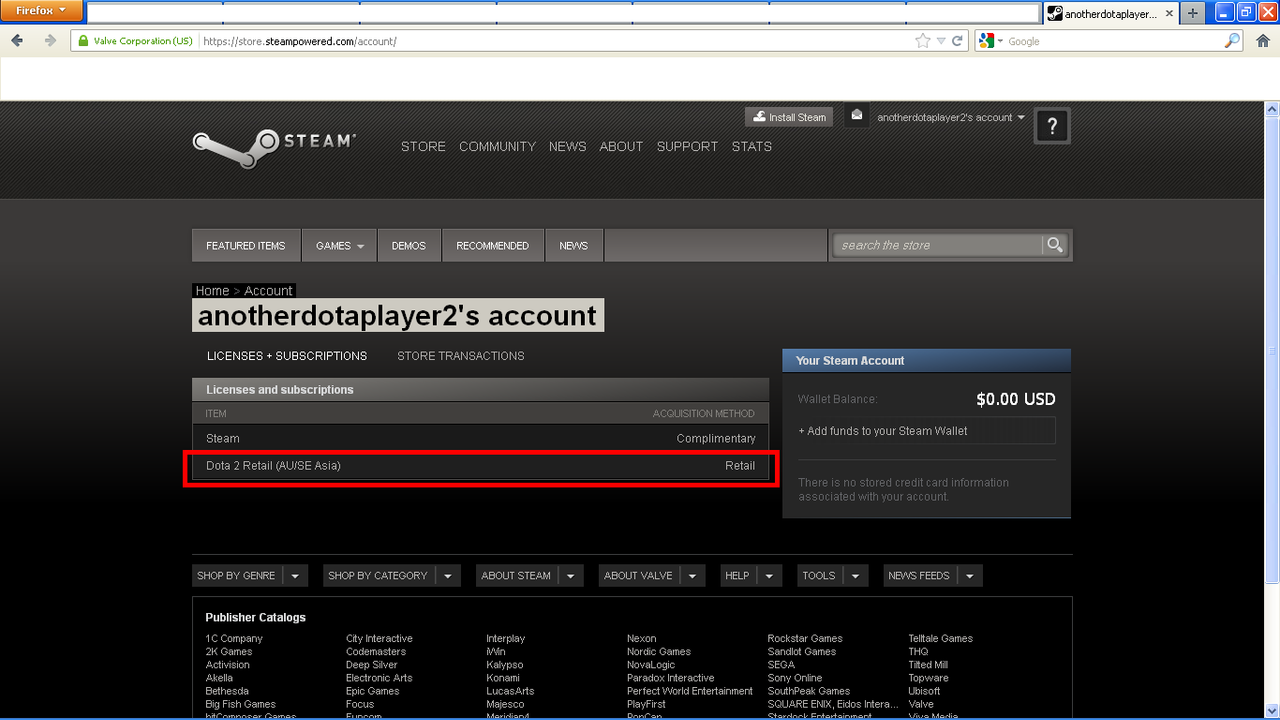Select the anotherdotaplayer browser tab
The height and width of the screenshot is (720, 1280).
click(1109, 13)
